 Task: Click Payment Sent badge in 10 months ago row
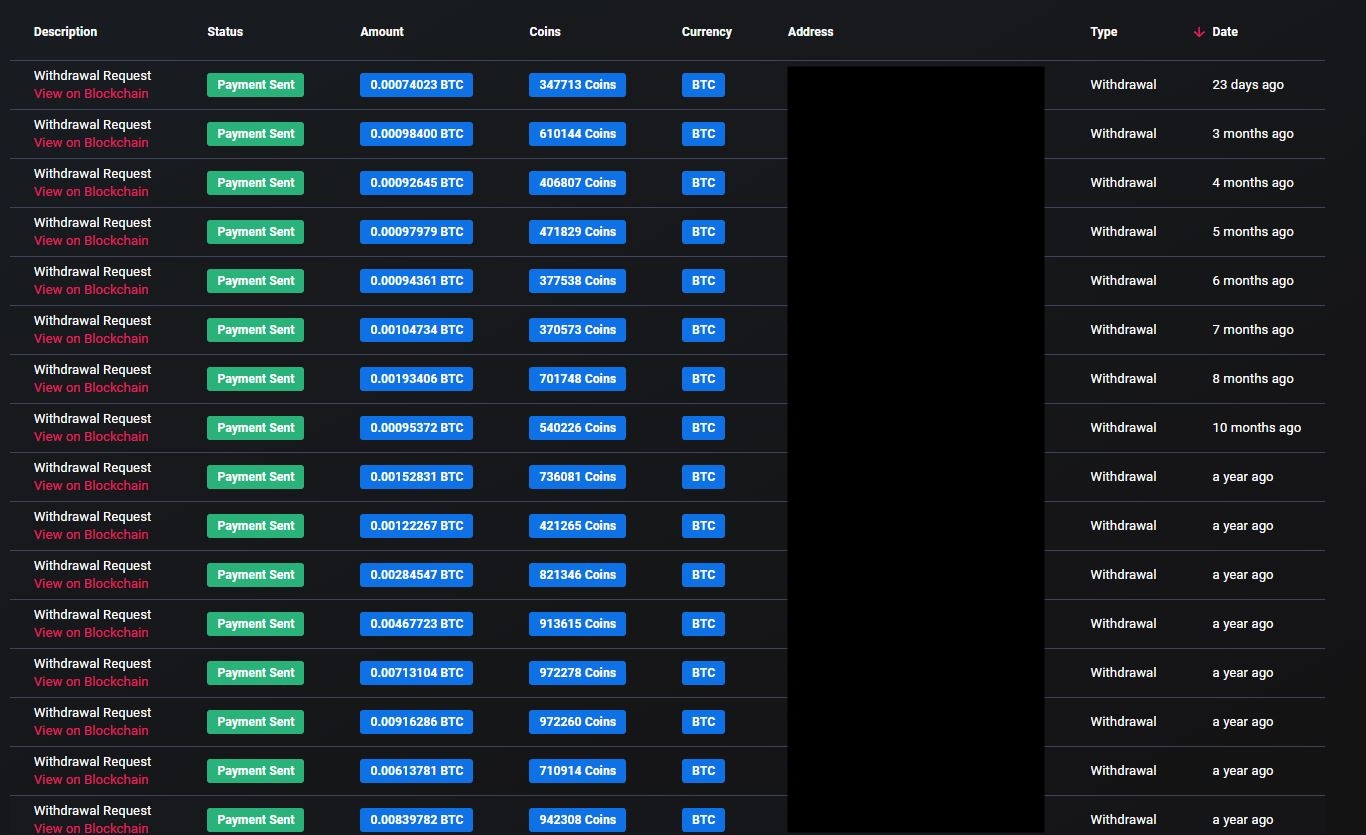(x=255, y=428)
